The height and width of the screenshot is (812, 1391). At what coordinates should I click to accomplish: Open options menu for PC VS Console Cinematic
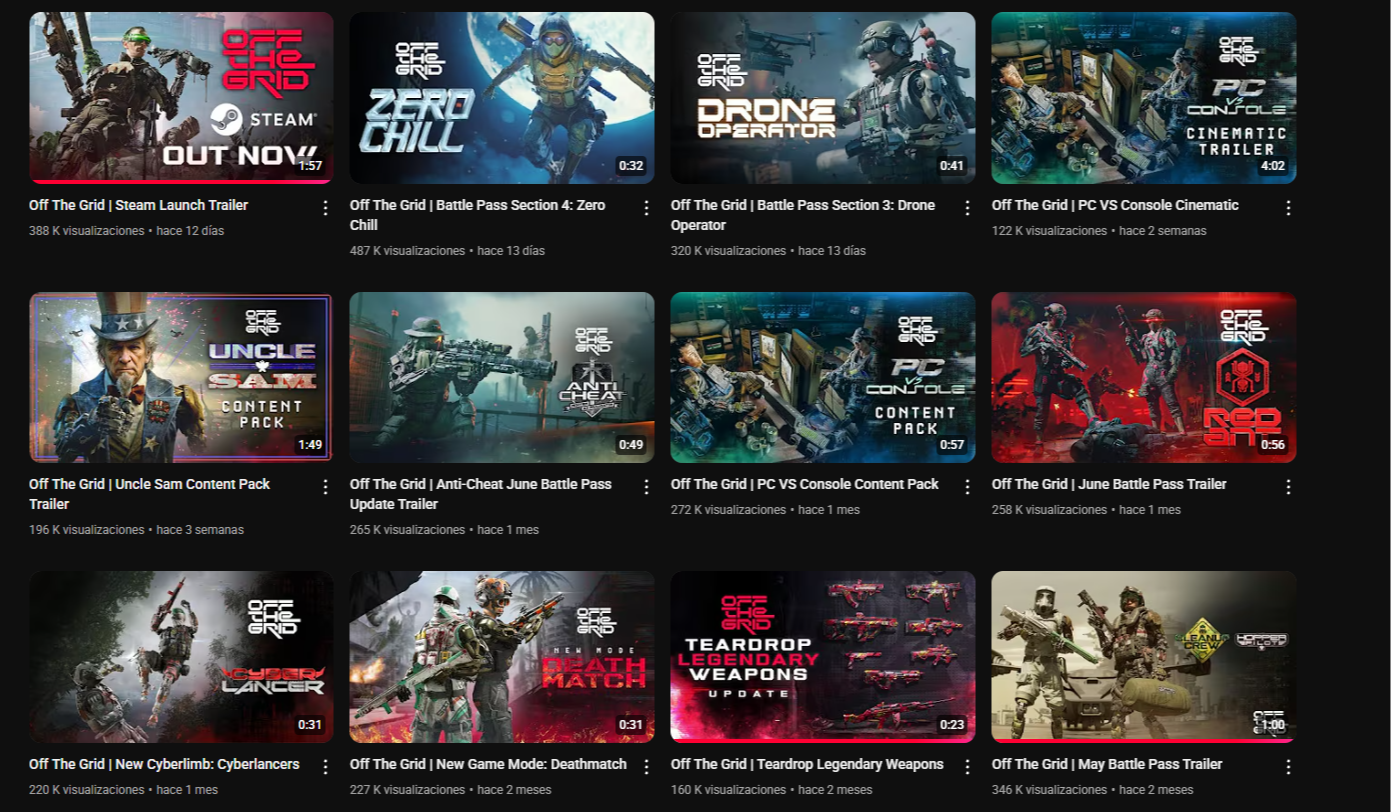[x=1288, y=208]
